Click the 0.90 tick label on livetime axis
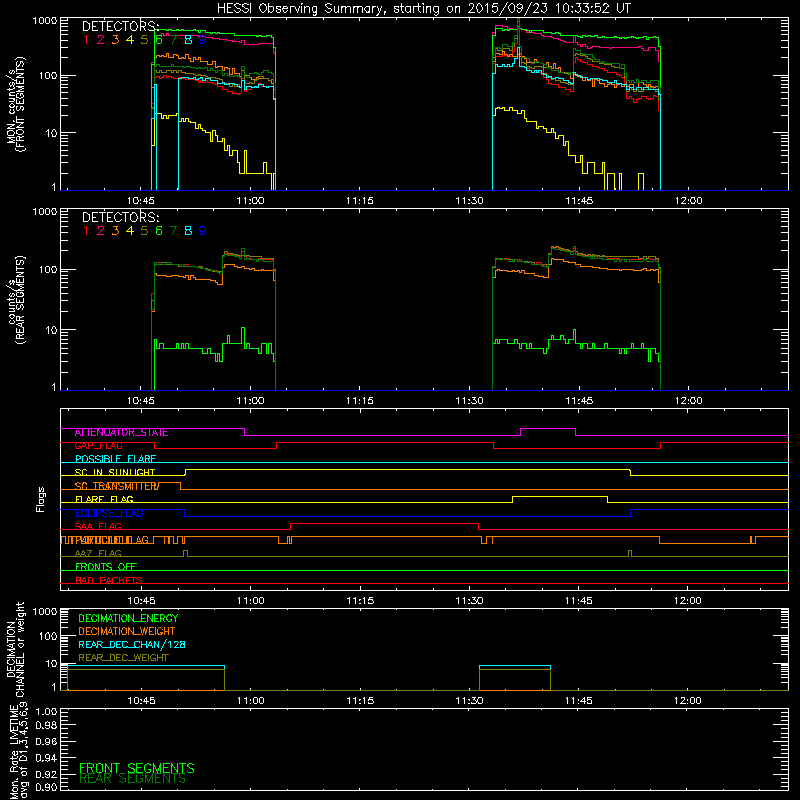The height and width of the screenshot is (800, 800). pyautogui.click(x=46, y=787)
